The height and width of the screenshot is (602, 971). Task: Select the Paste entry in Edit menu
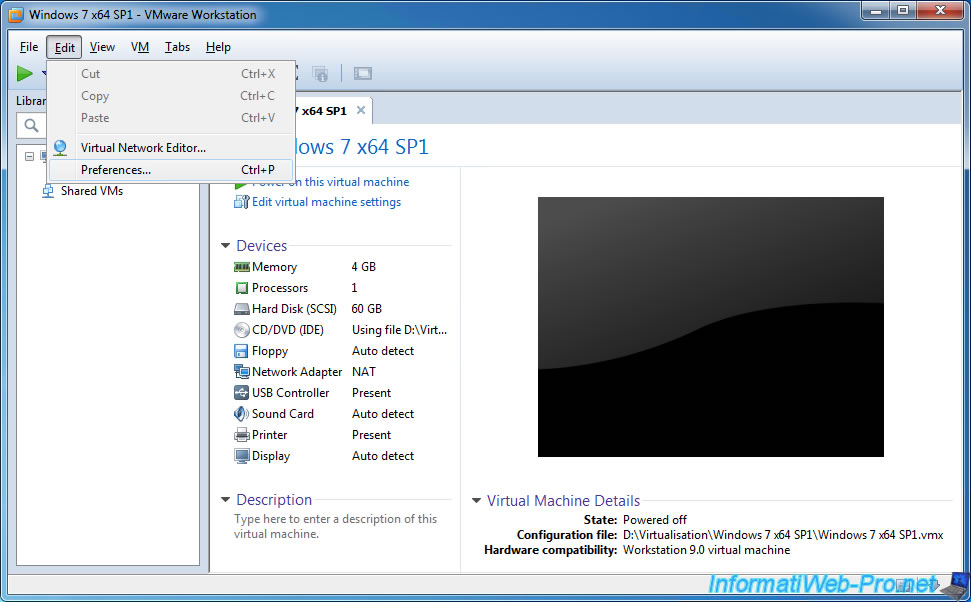pos(171,118)
